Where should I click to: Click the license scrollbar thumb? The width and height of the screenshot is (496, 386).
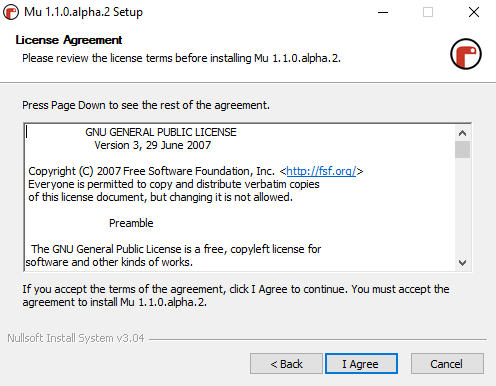click(x=462, y=149)
